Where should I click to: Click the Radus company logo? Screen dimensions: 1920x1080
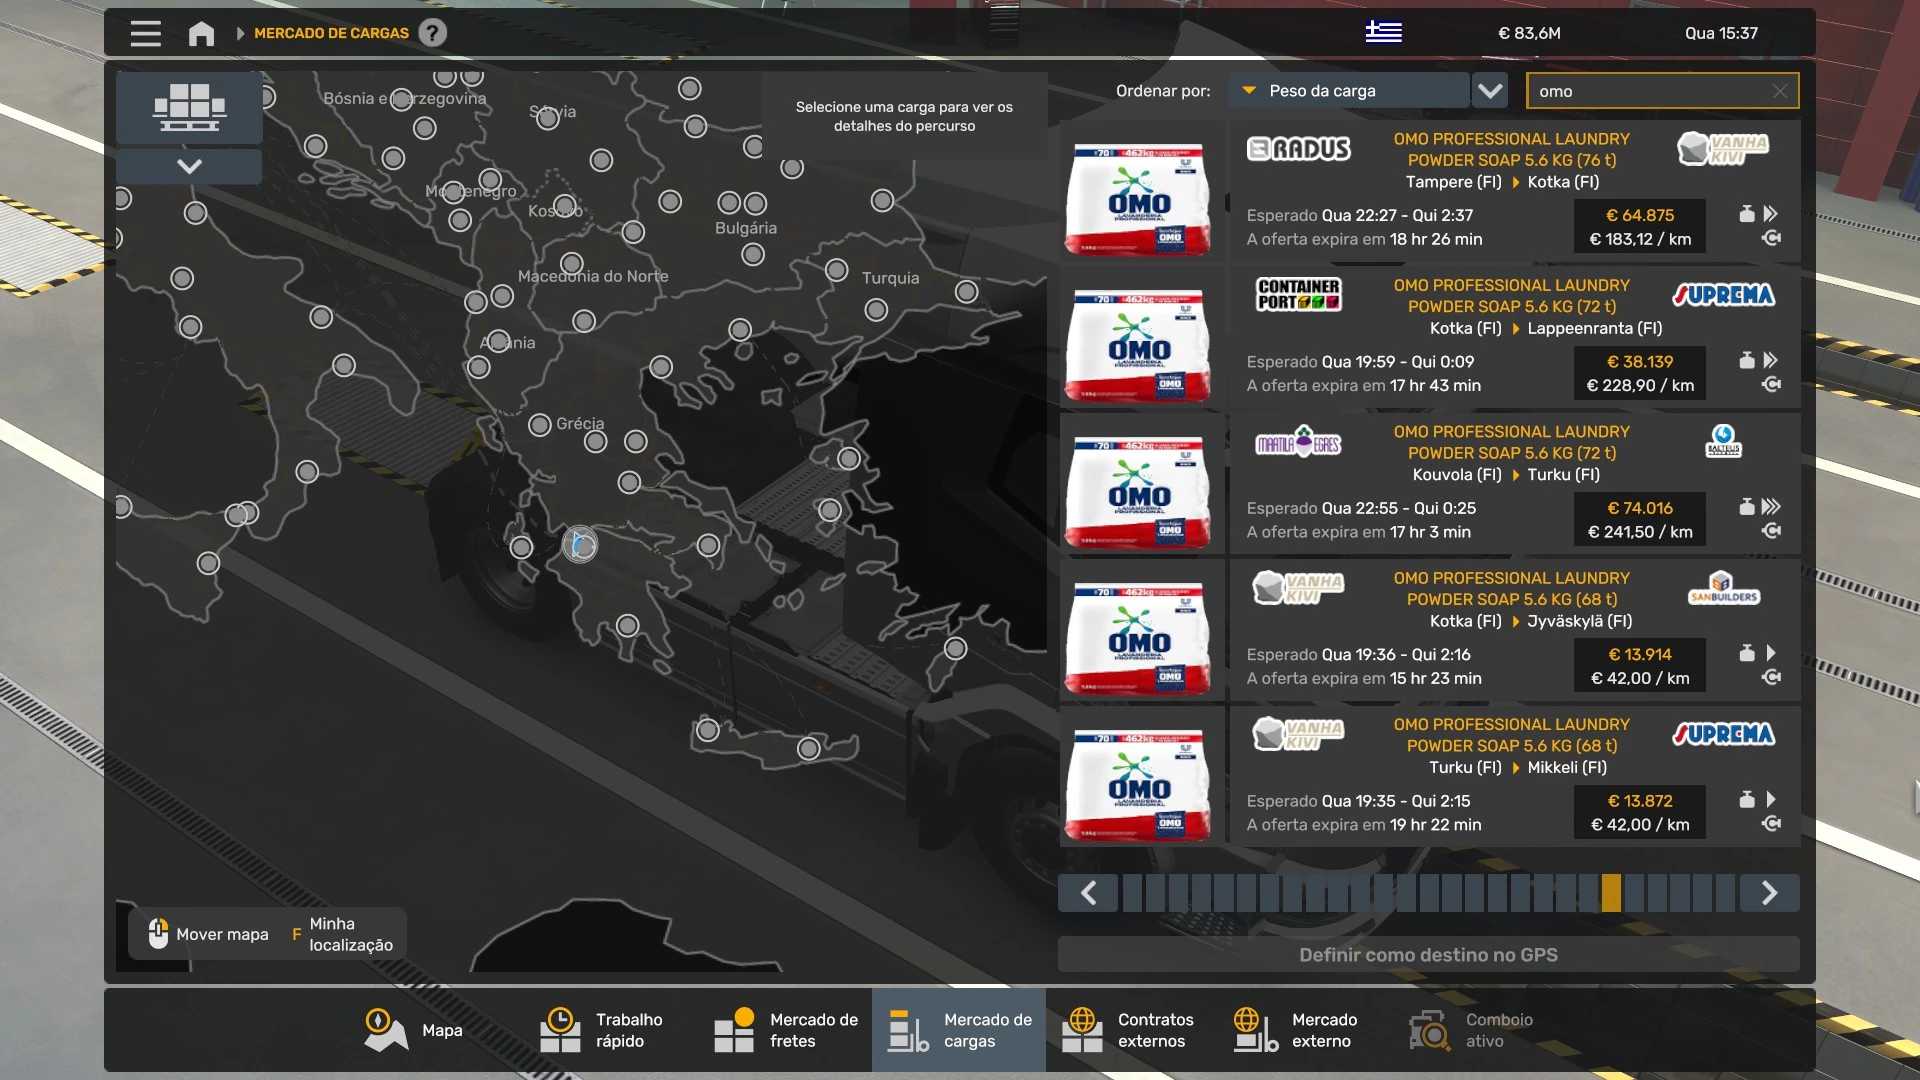tap(1298, 149)
